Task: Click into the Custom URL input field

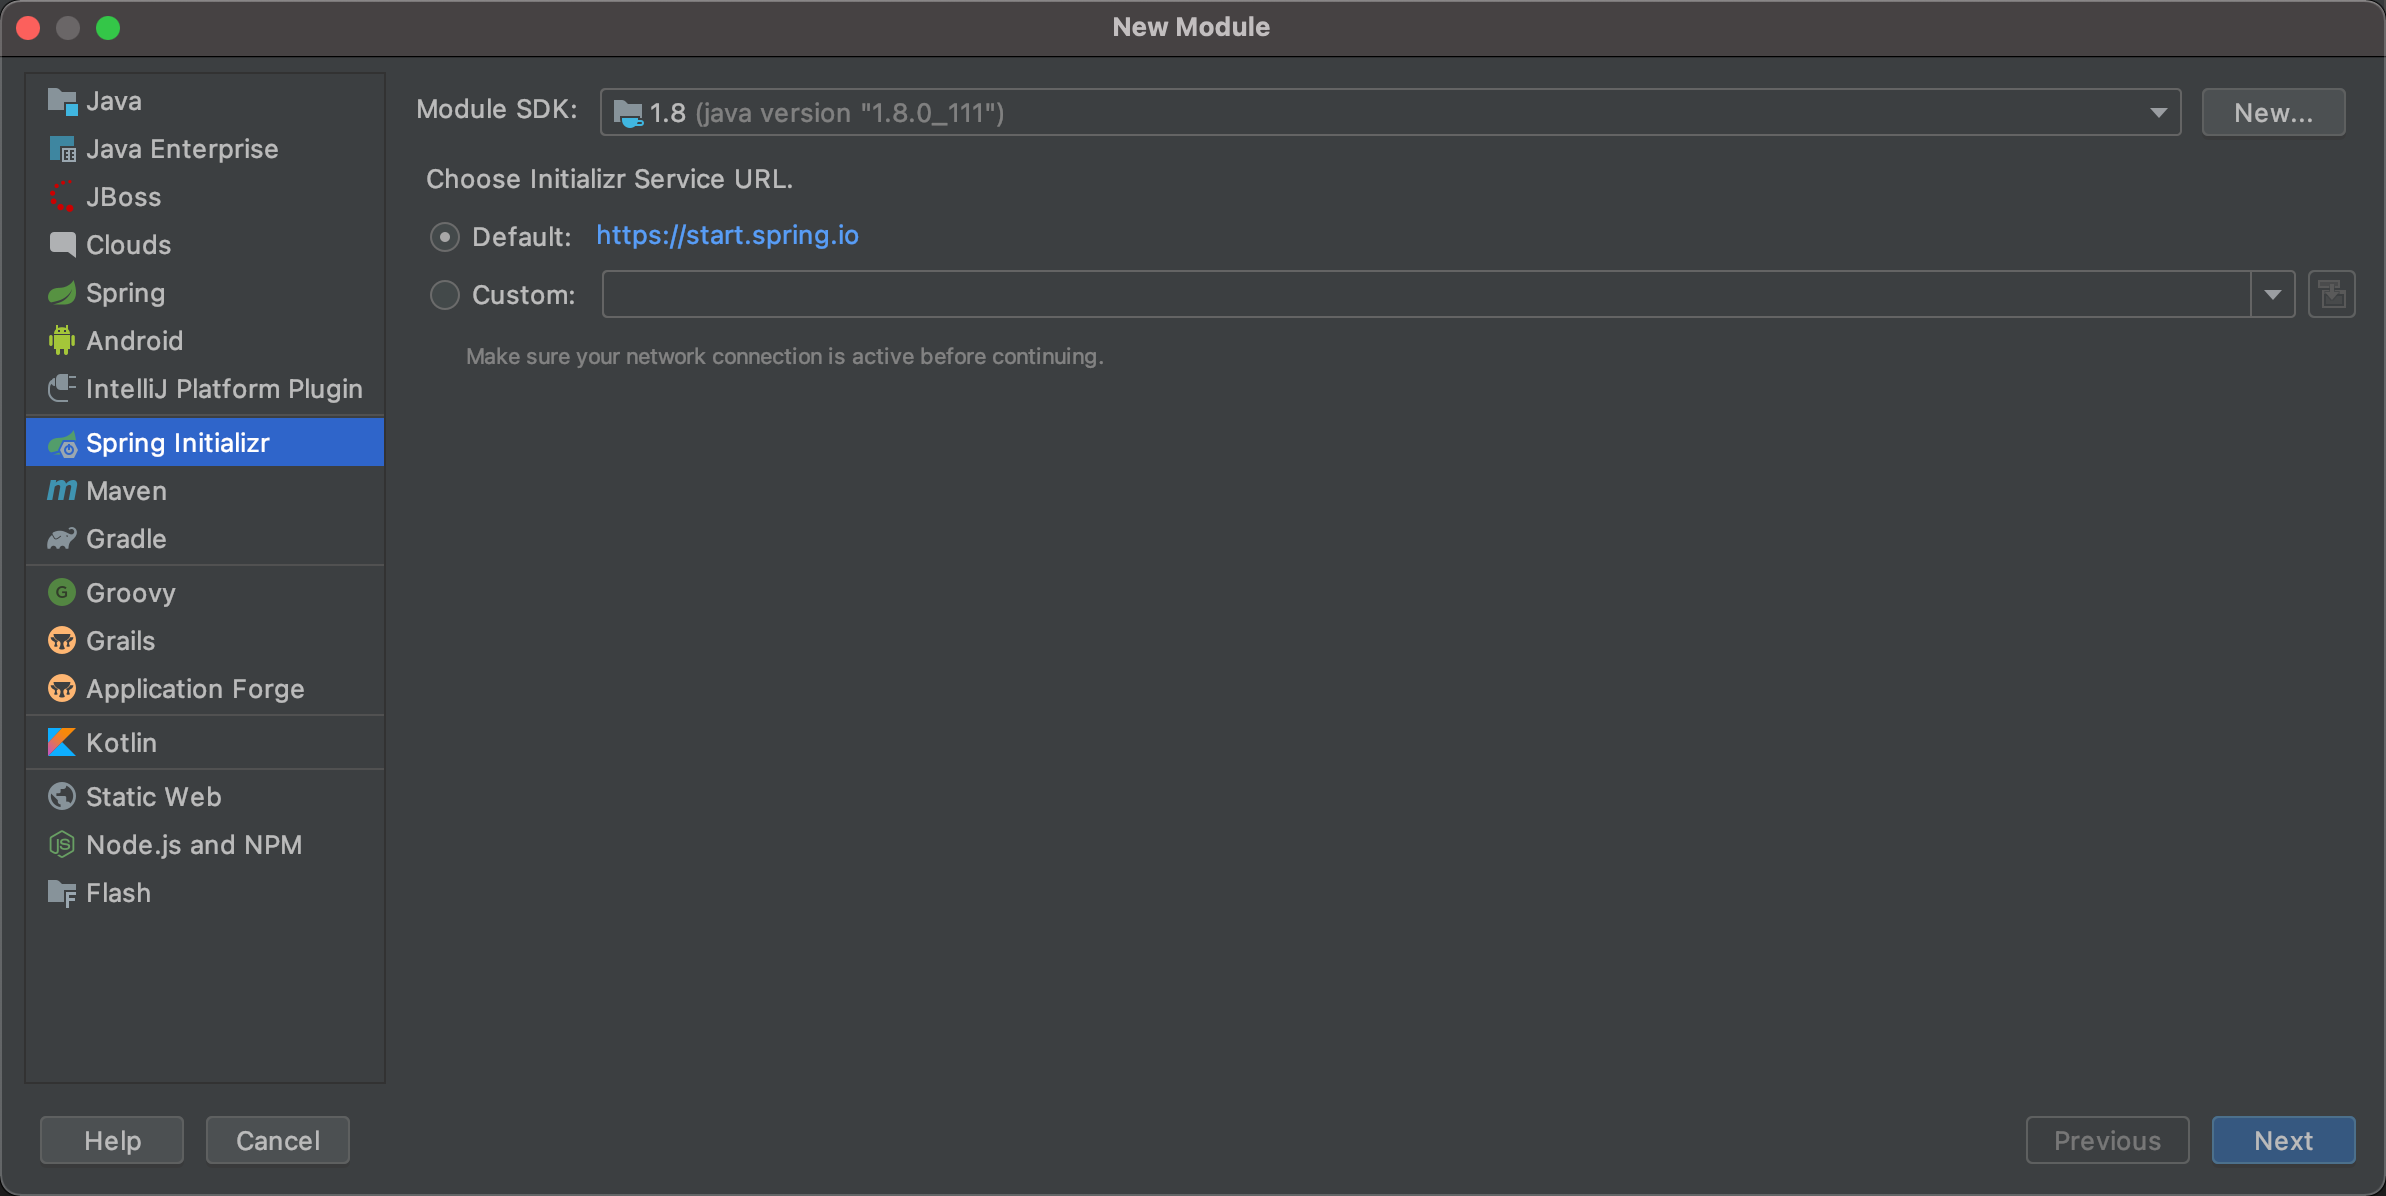Action: (1426, 294)
